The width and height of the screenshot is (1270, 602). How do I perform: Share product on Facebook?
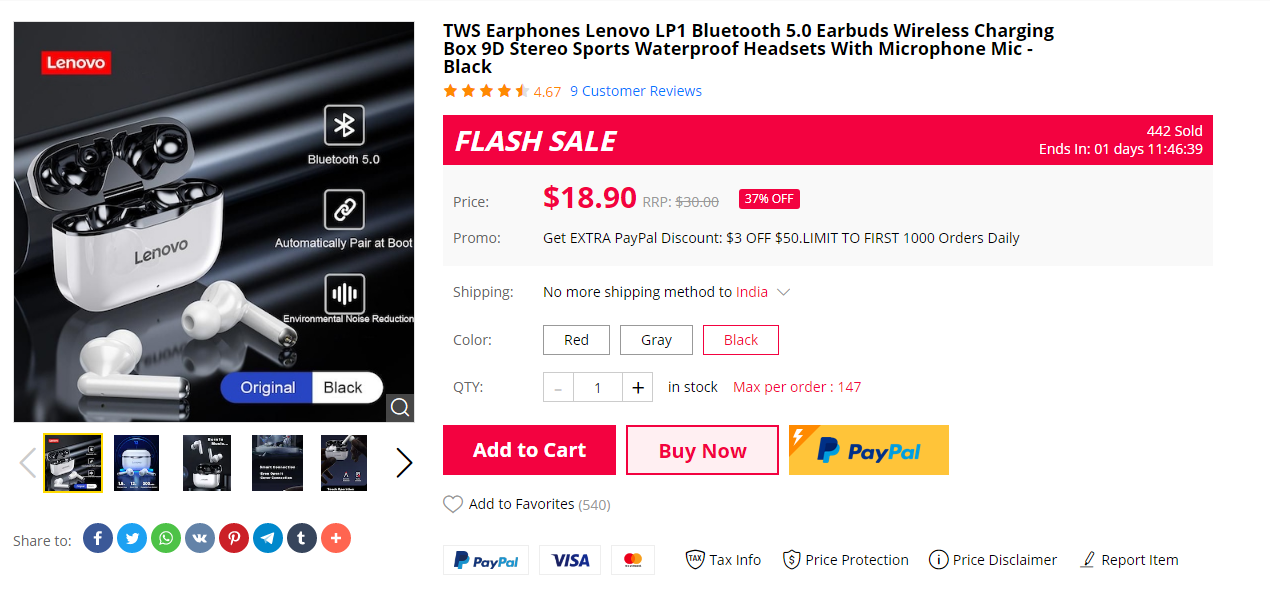(97, 539)
